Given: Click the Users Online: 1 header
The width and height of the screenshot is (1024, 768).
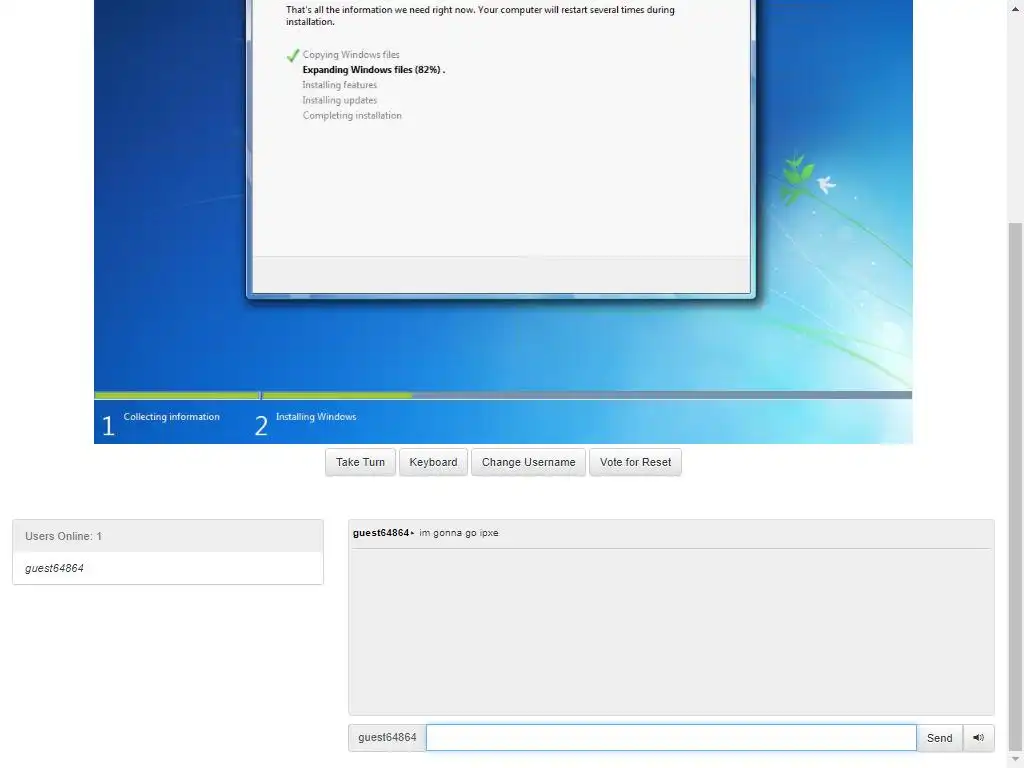Looking at the screenshot, I should (168, 536).
